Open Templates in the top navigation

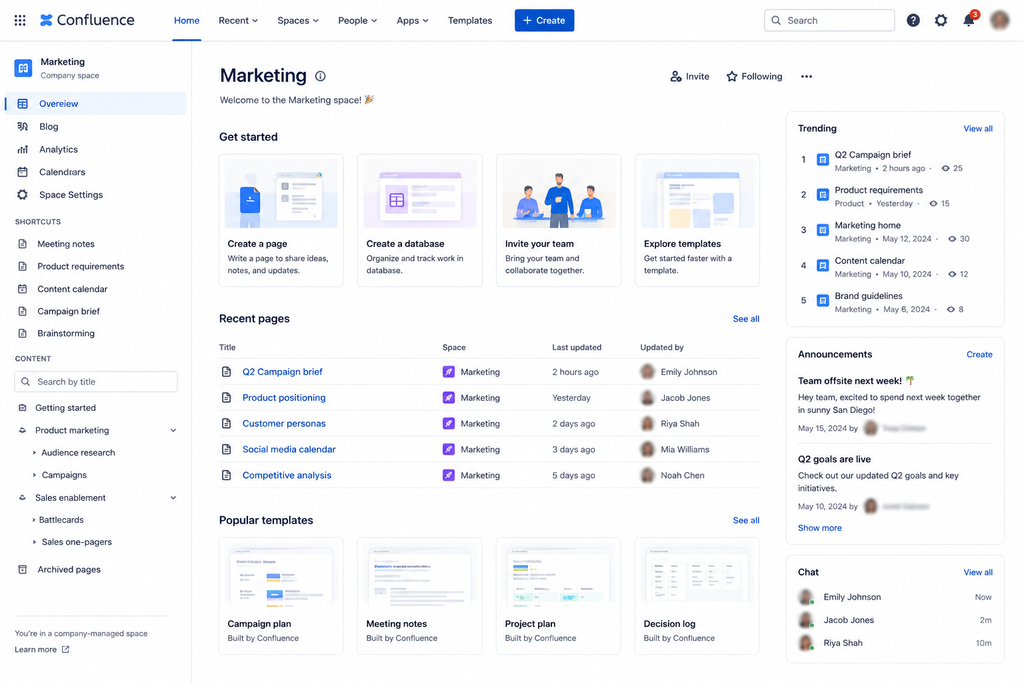[x=470, y=20]
